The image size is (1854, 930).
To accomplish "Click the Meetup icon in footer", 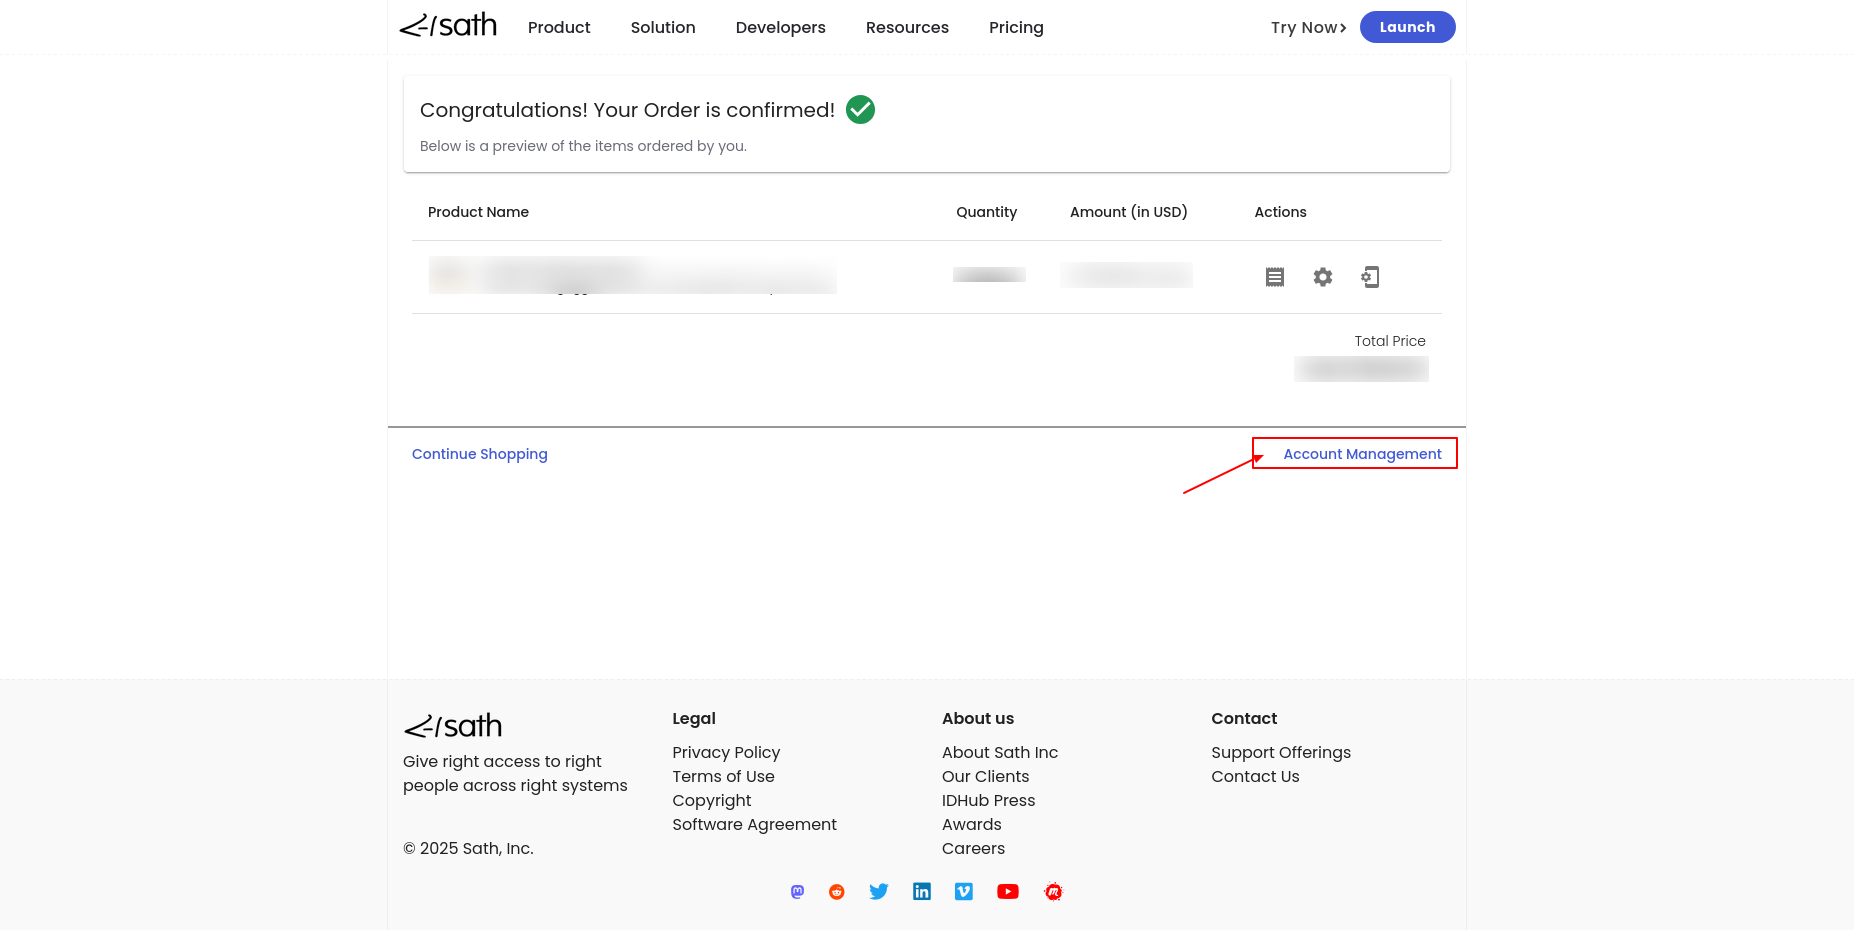I will 1053,892.
